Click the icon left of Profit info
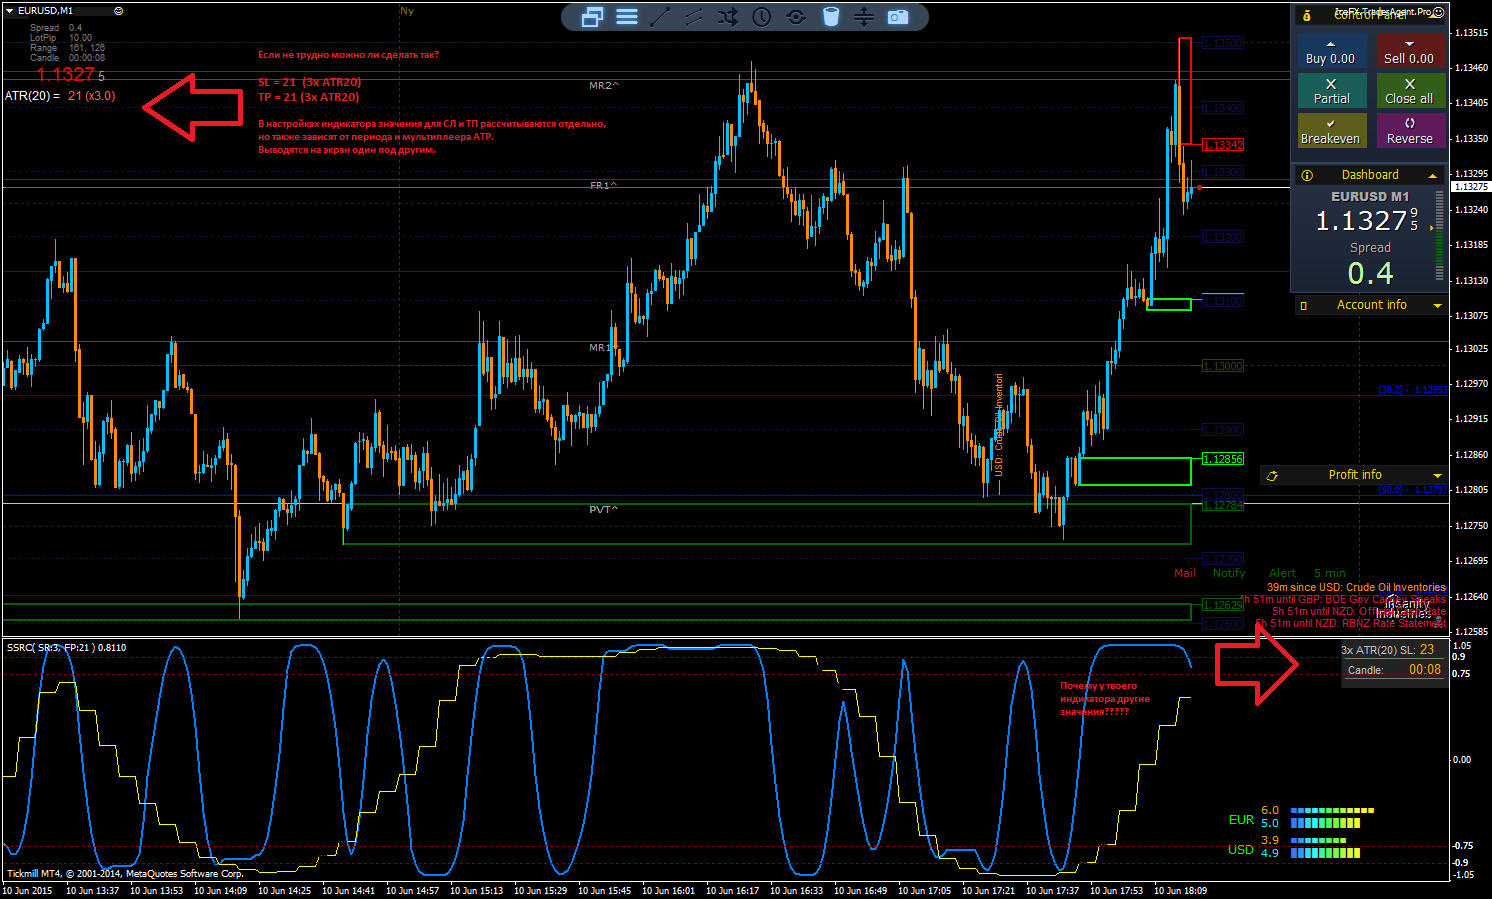 pyautogui.click(x=1272, y=476)
